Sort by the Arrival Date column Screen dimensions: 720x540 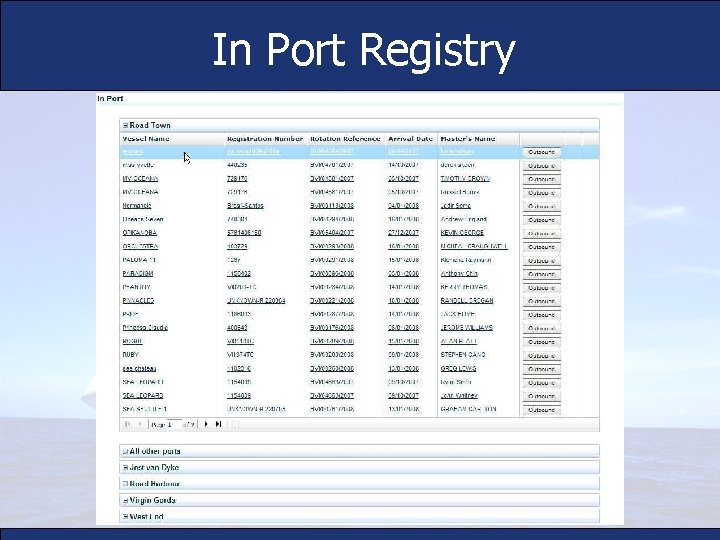[411, 139]
